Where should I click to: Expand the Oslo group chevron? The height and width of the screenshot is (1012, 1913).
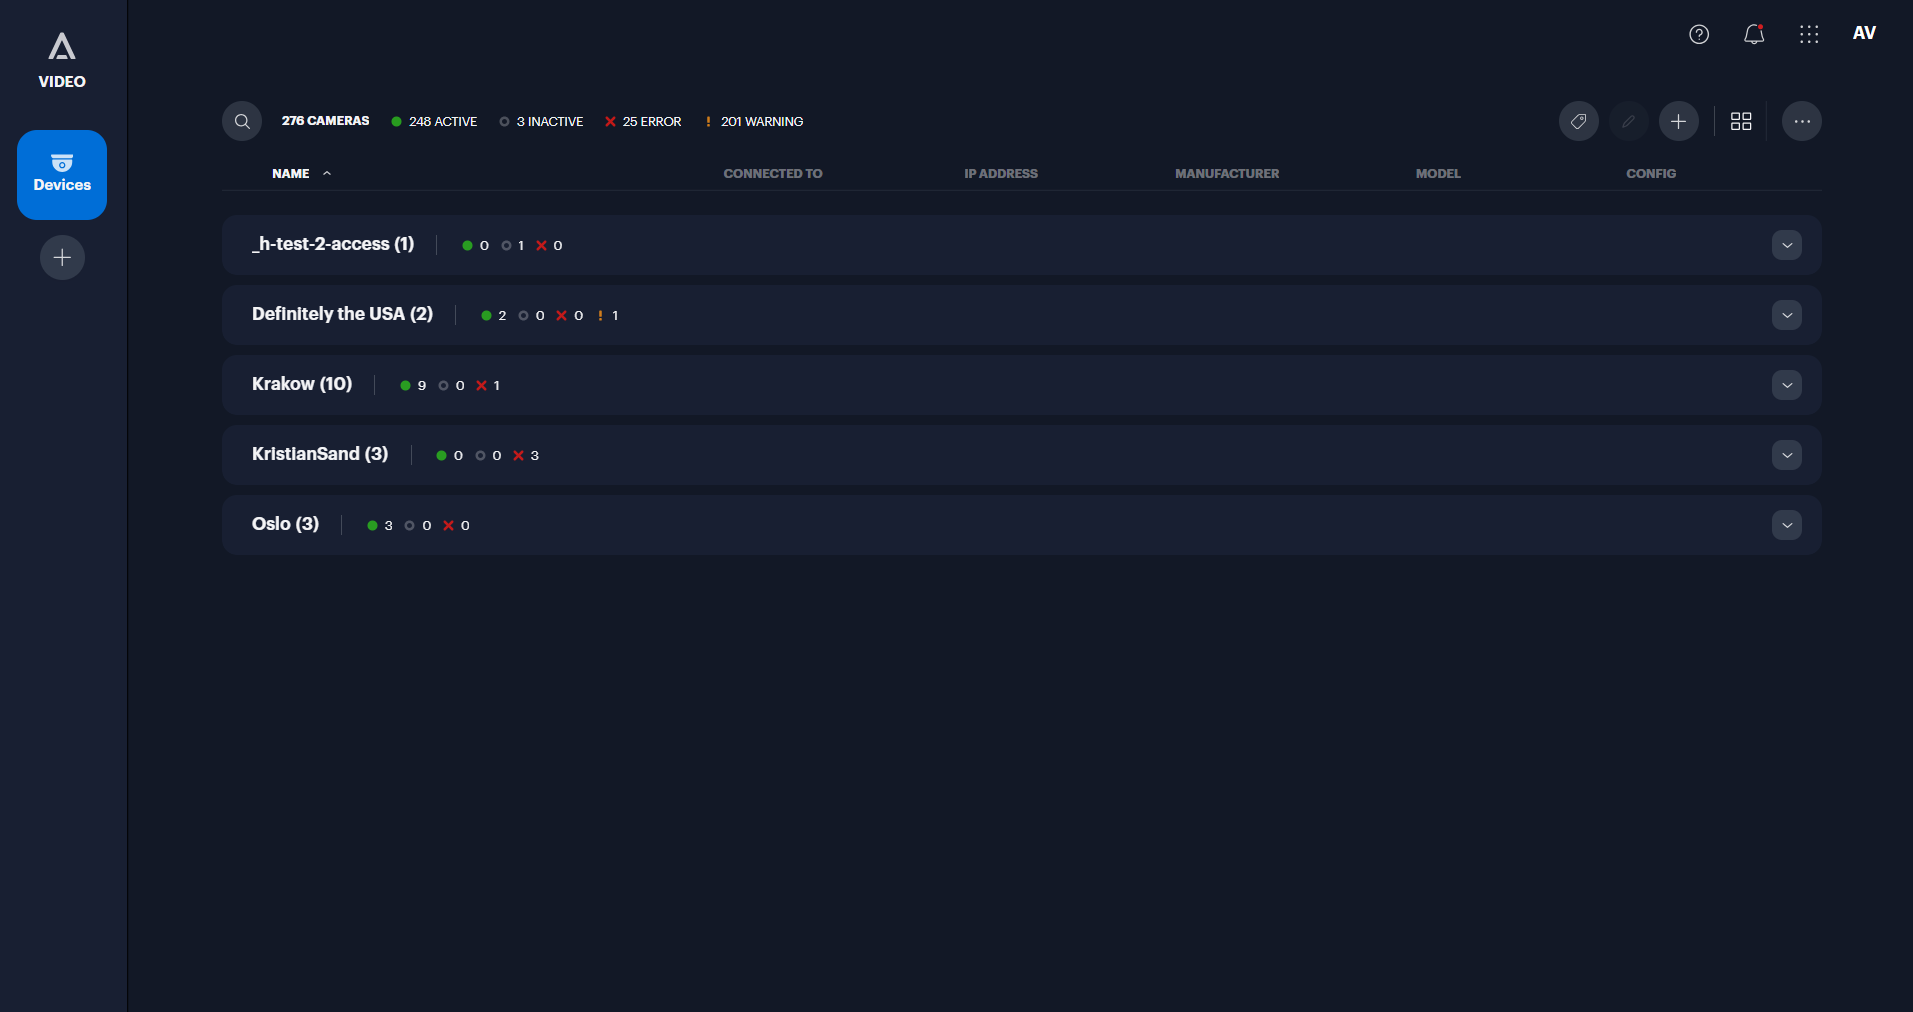pos(1787,525)
